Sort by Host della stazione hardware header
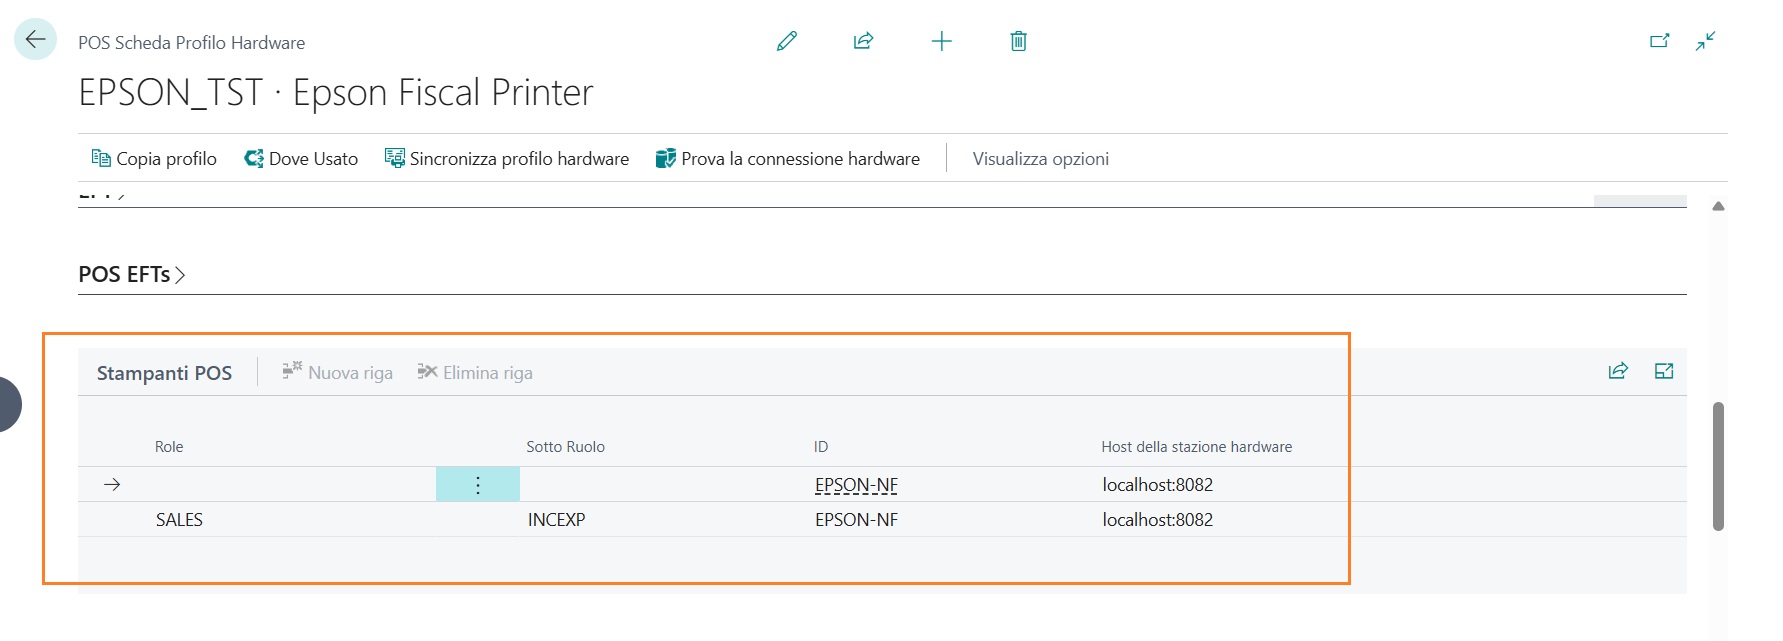This screenshot has width=1783, height=641. [1197, 447]
